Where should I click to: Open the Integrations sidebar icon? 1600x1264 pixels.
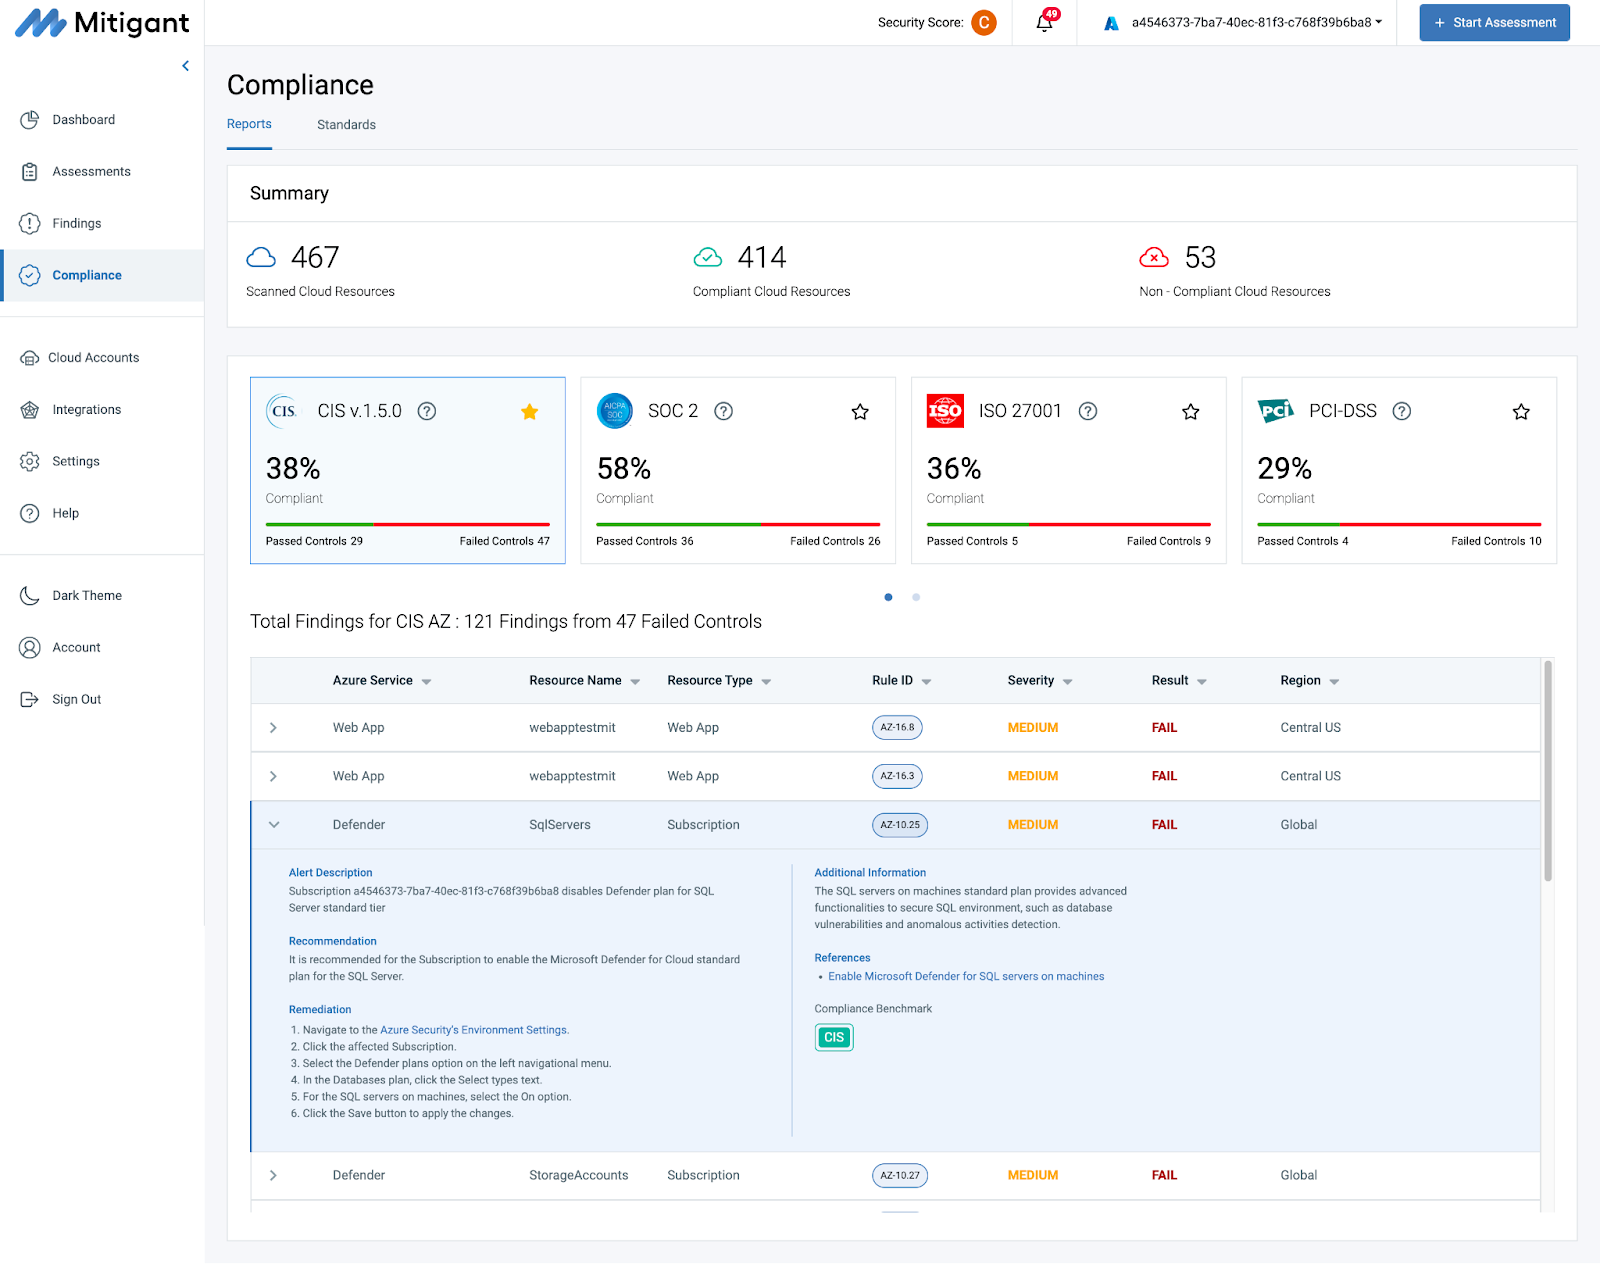click(30, 410)
